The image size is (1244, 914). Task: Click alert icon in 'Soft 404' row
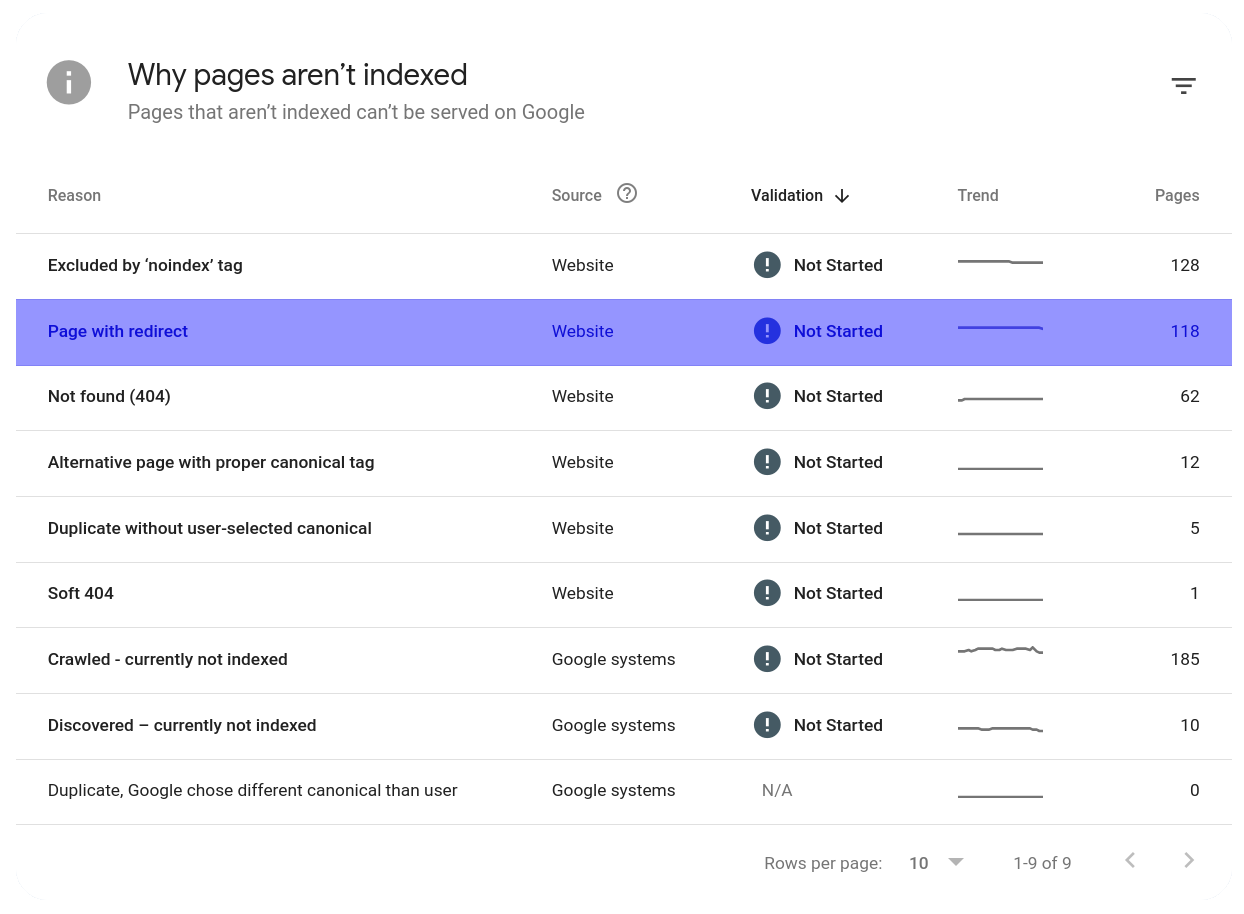point(767,593)
